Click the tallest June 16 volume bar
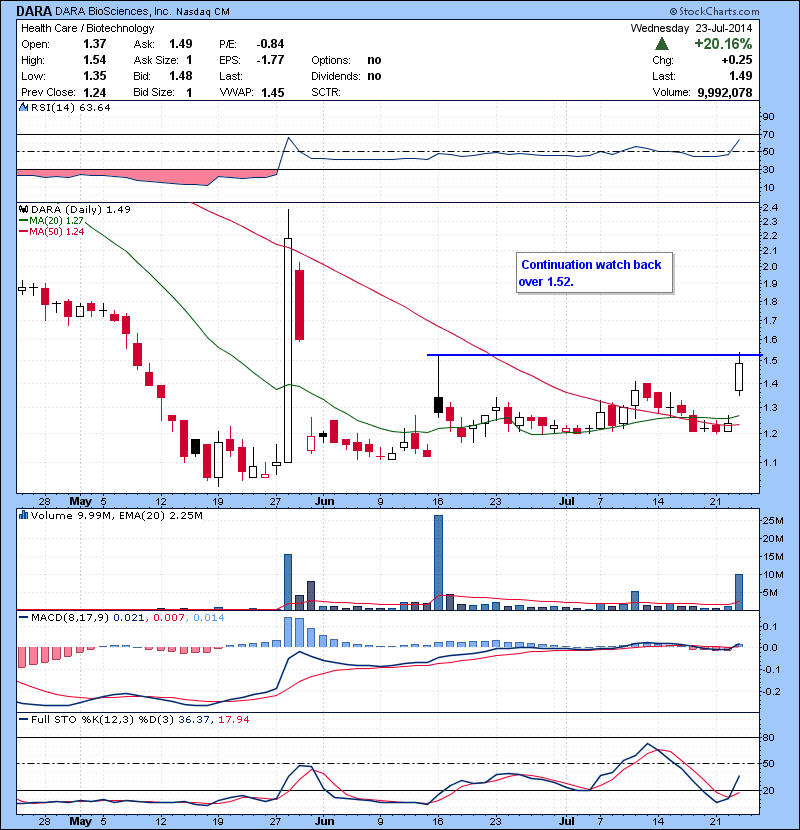 click(x=438, y=563)
